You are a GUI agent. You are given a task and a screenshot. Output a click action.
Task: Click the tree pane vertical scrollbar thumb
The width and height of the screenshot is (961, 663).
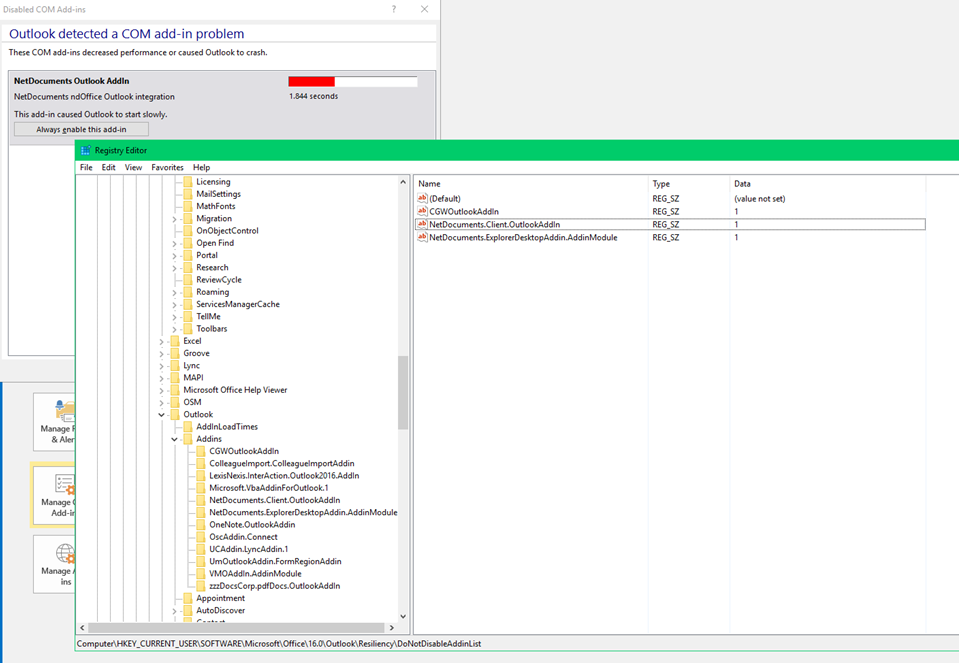(x=403, y=392)
